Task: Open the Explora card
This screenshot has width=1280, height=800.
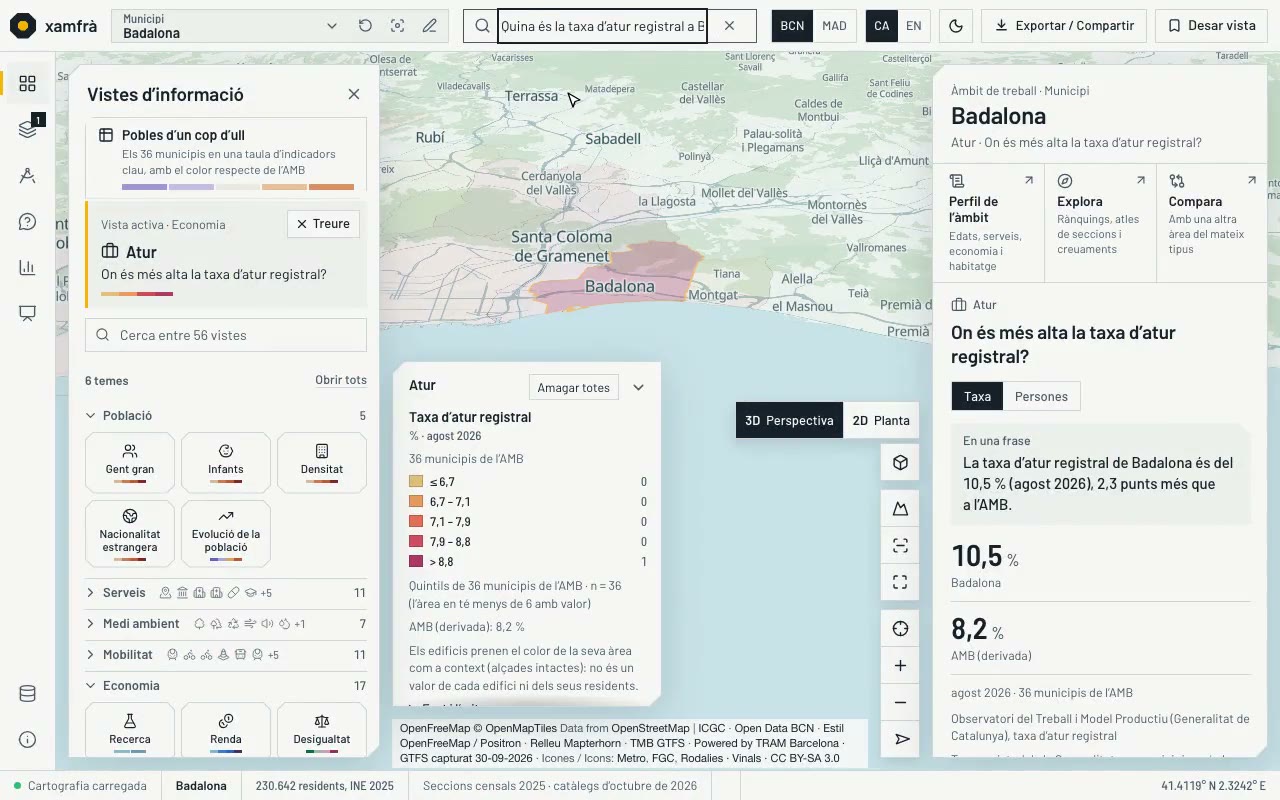Action: (1100, 224)
